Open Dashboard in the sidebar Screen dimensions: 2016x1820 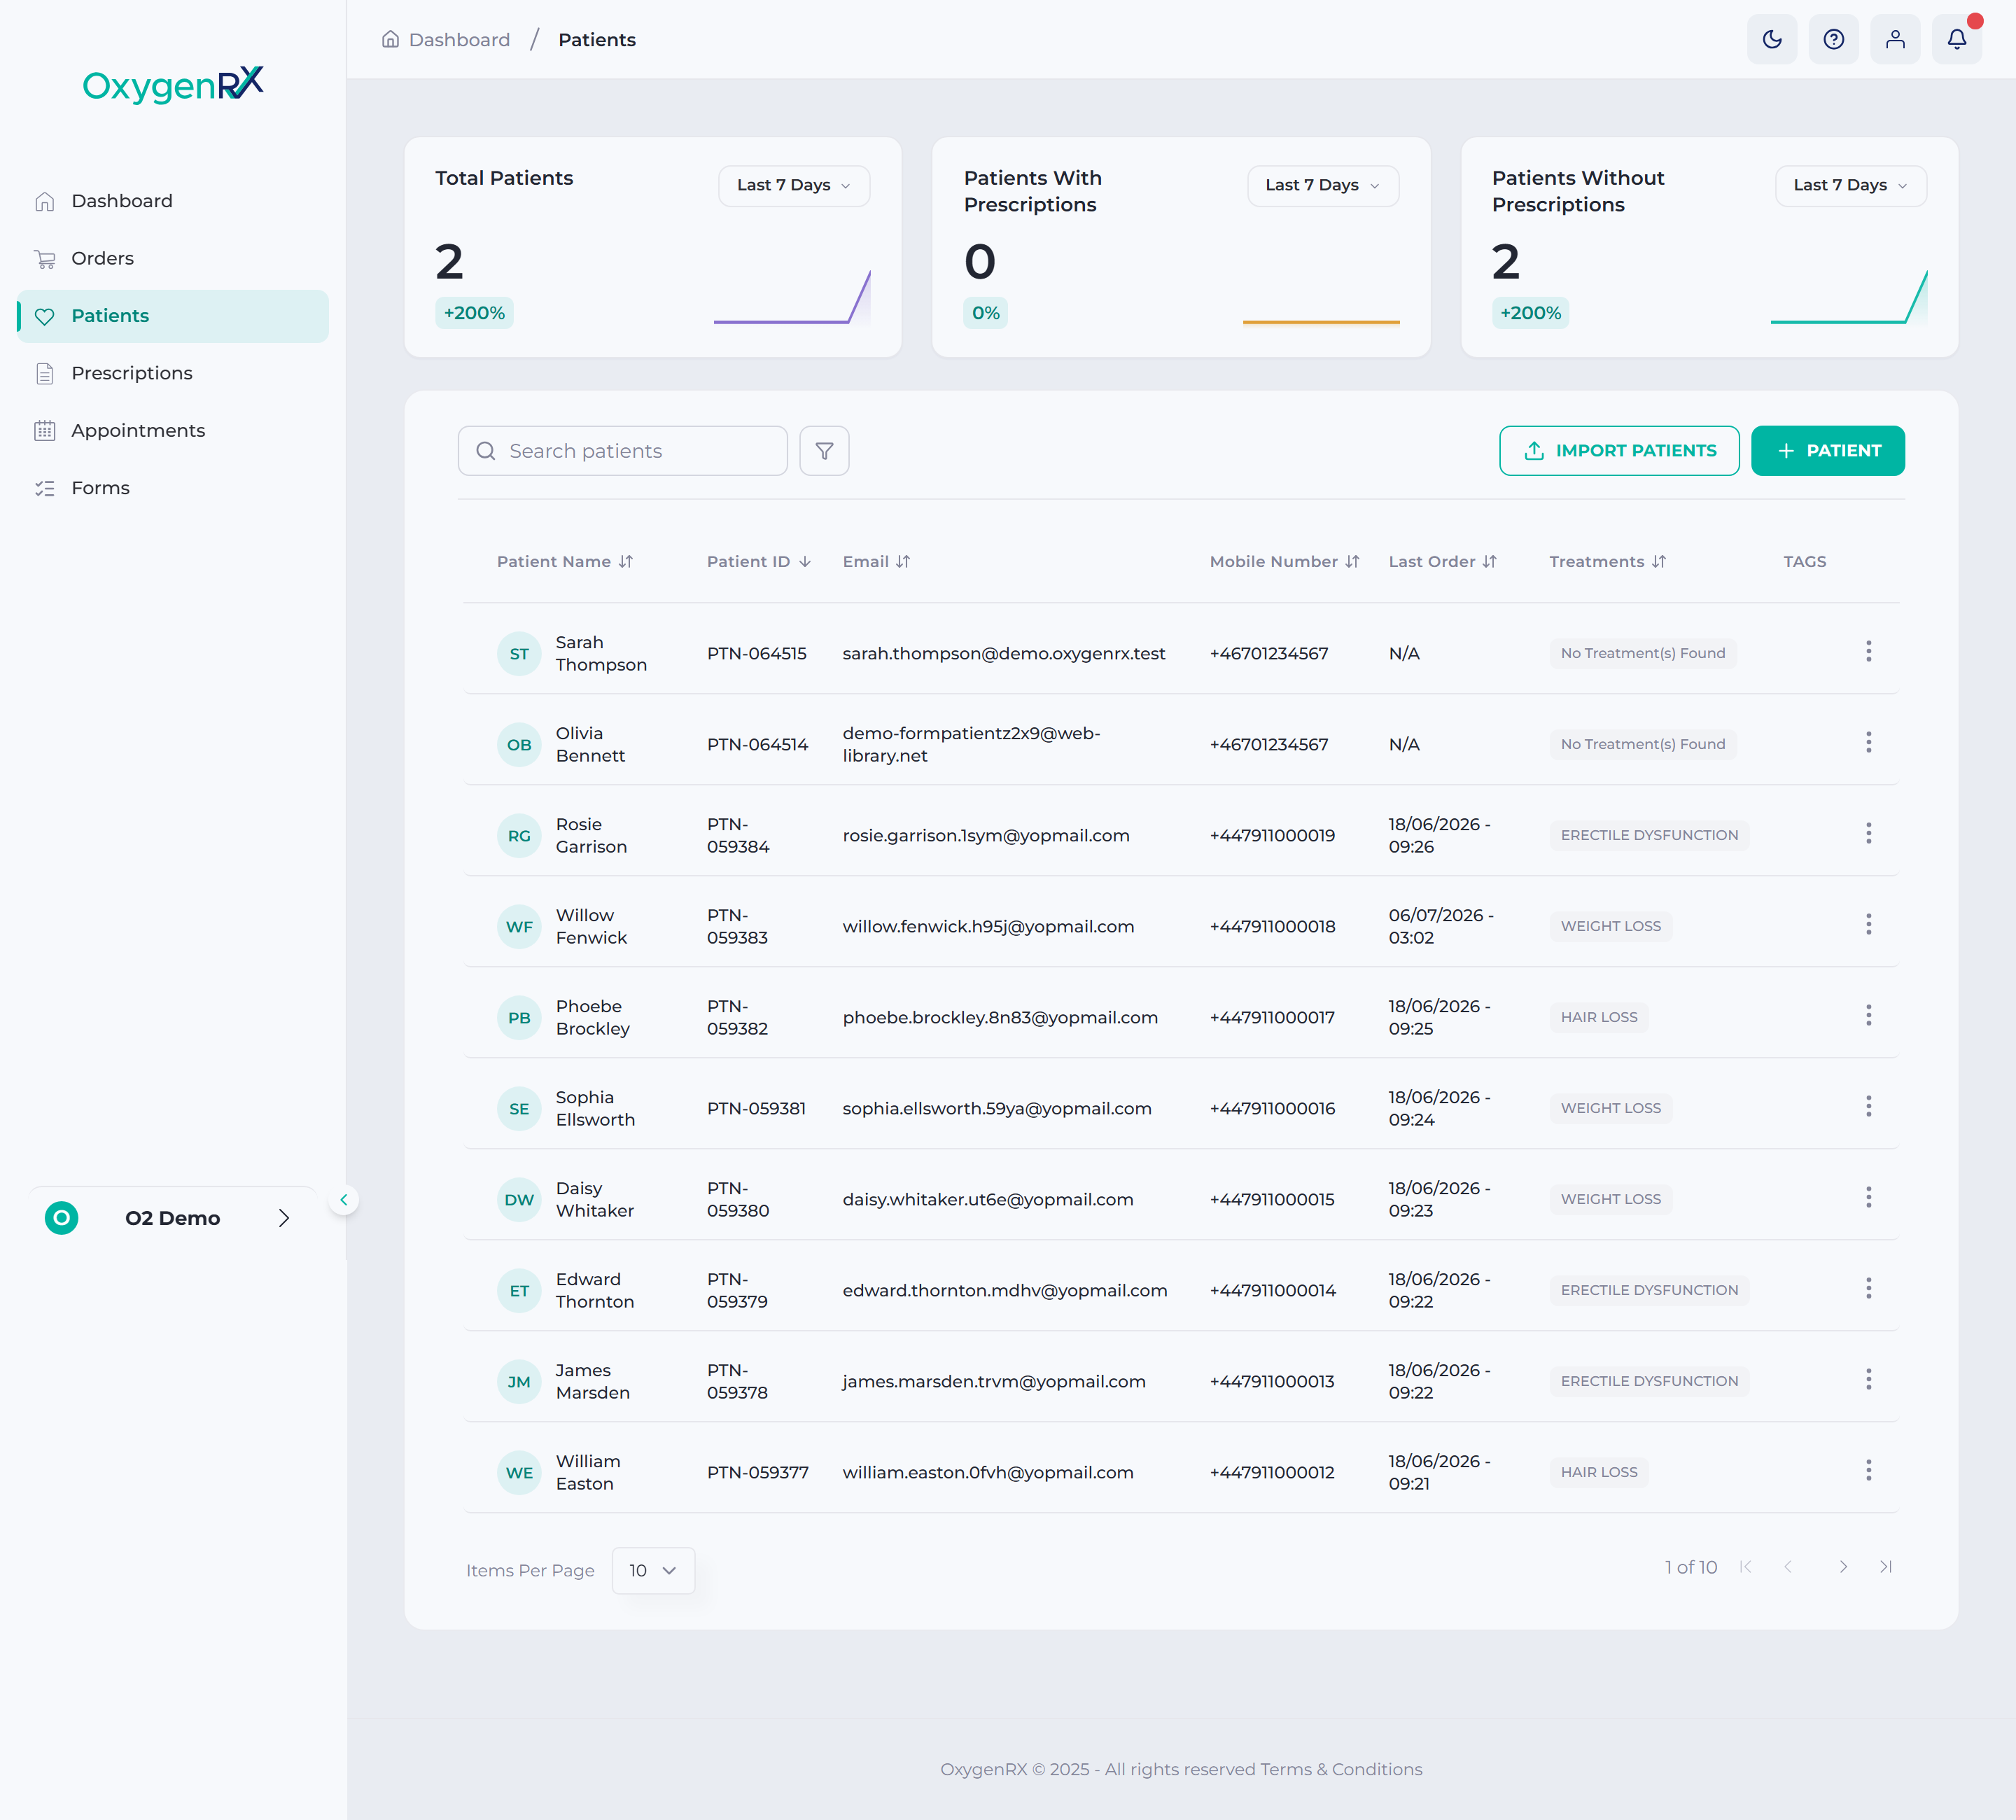(173, 201)
